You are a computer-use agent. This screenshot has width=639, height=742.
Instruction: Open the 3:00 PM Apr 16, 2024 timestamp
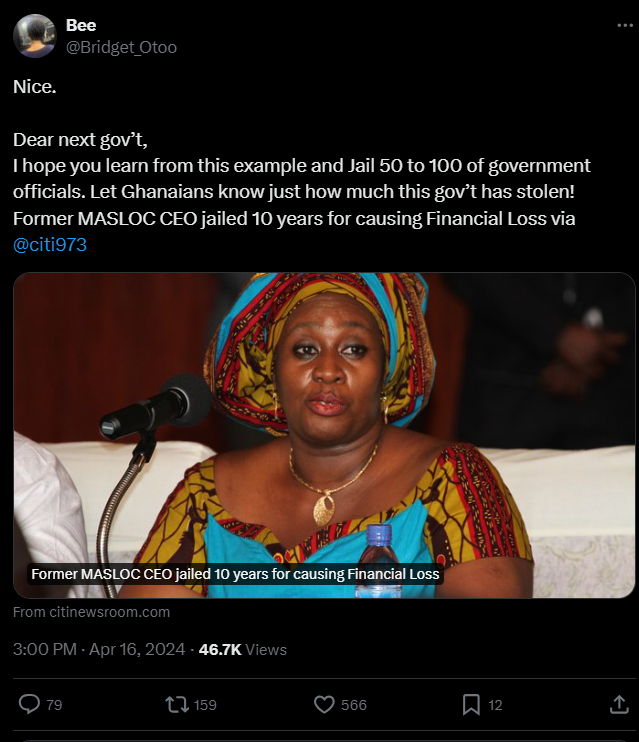pyautogui.click(x=99, y=649)
